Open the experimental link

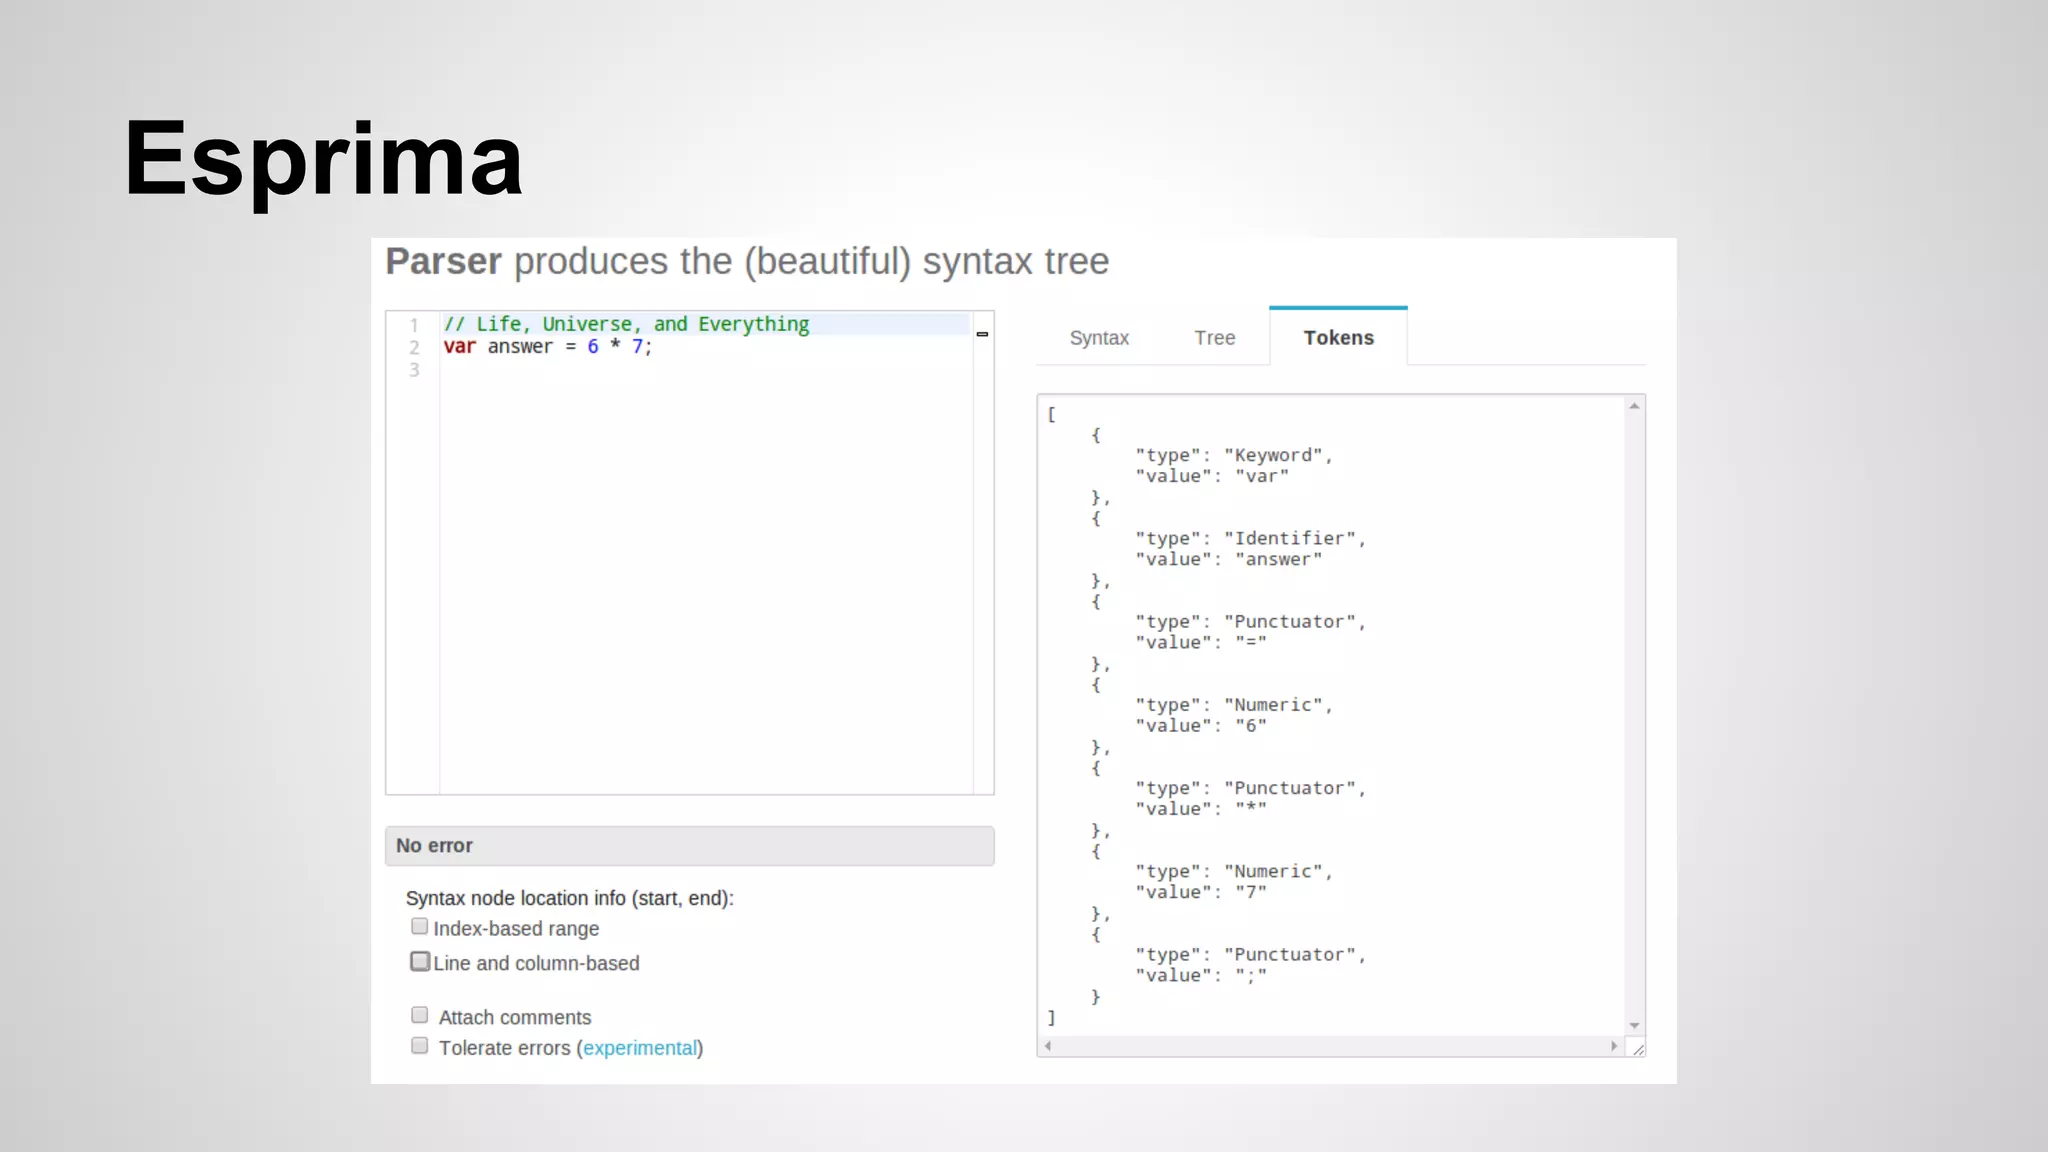(x=640, y=1048)
